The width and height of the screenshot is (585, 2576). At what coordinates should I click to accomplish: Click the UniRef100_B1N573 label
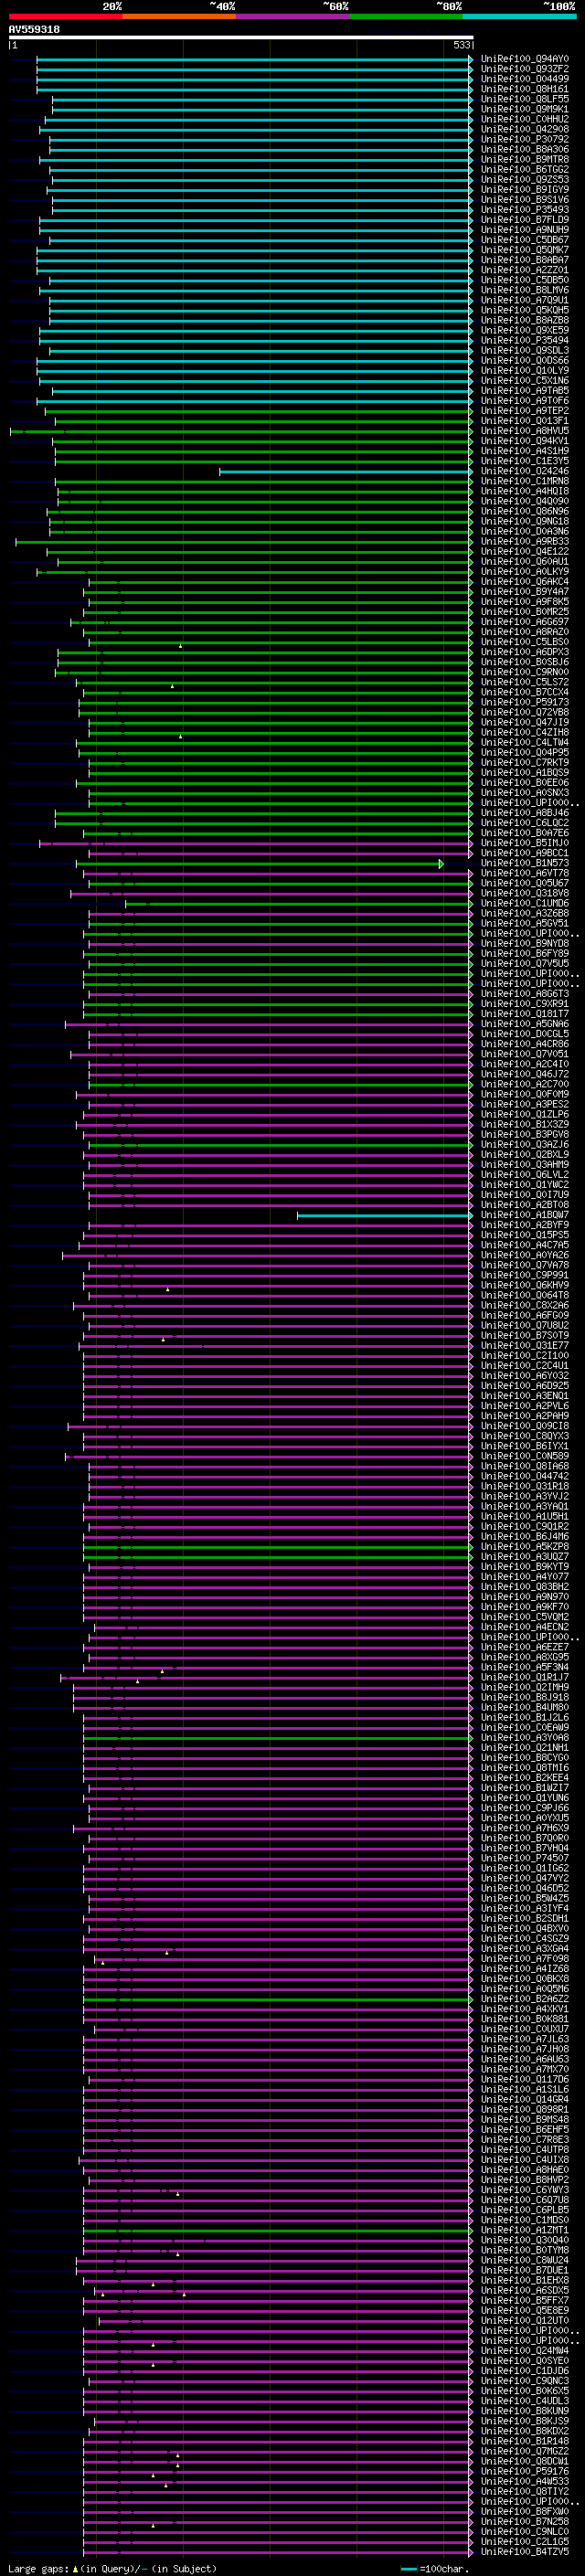(x=525, y=863)
